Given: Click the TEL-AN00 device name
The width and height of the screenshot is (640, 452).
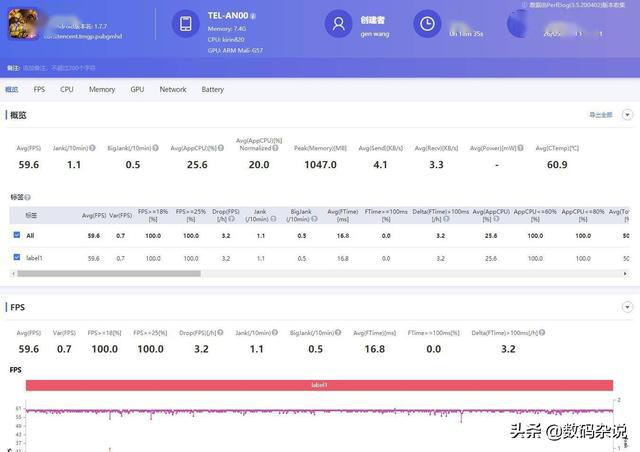Looking at the screenshot, I should (228, 16).
